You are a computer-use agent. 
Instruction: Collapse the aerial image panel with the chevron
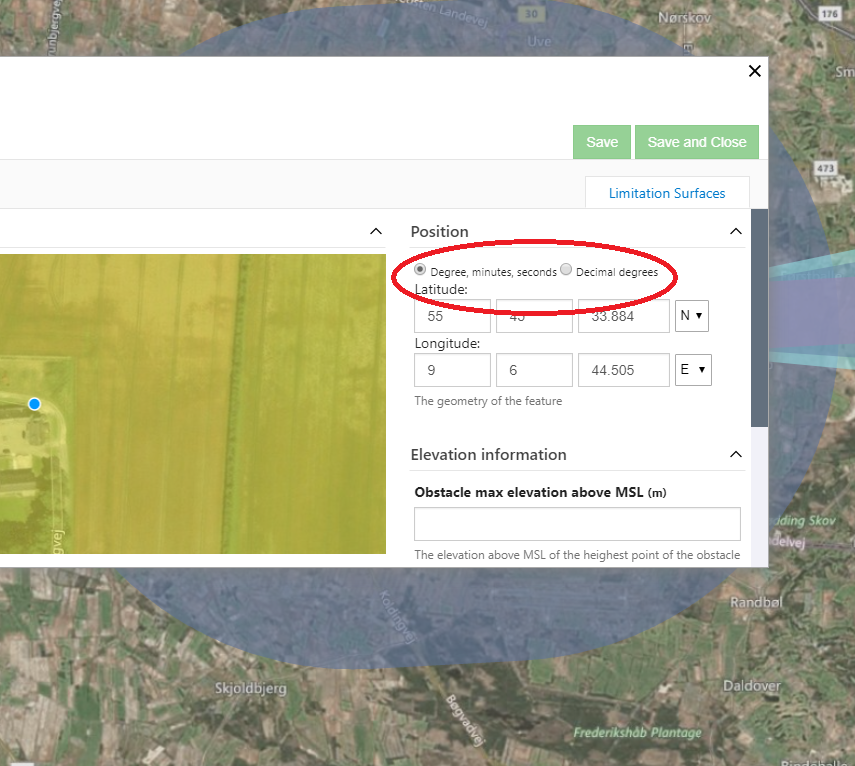[x=375, y=230]
